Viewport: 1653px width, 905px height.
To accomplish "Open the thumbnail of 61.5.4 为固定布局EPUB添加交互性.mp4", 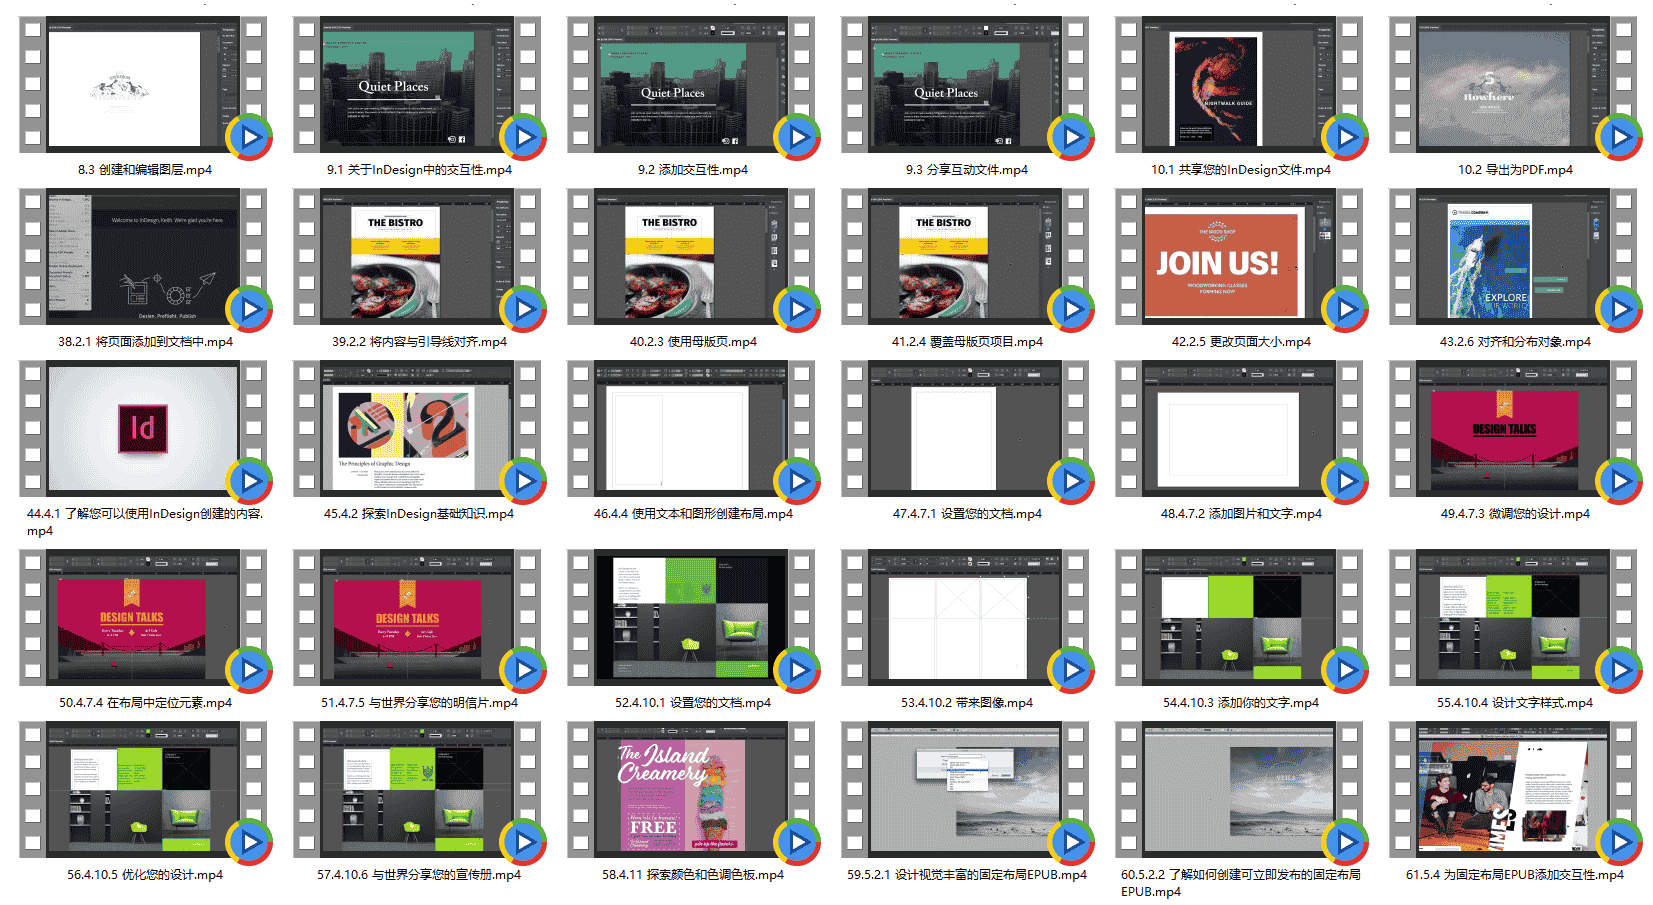I will [x=1513, y=789].
